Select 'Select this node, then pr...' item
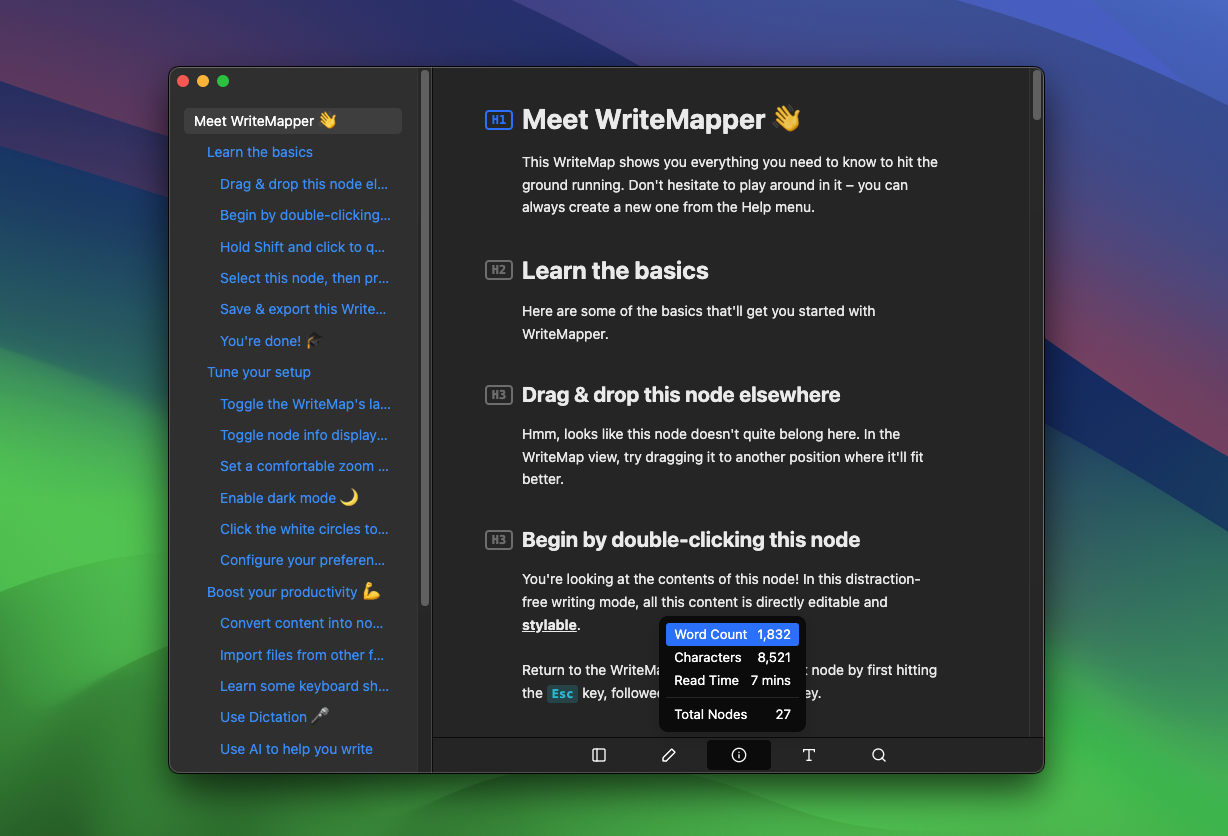This screenshot has height=836, width=1228. pos(304,278)
